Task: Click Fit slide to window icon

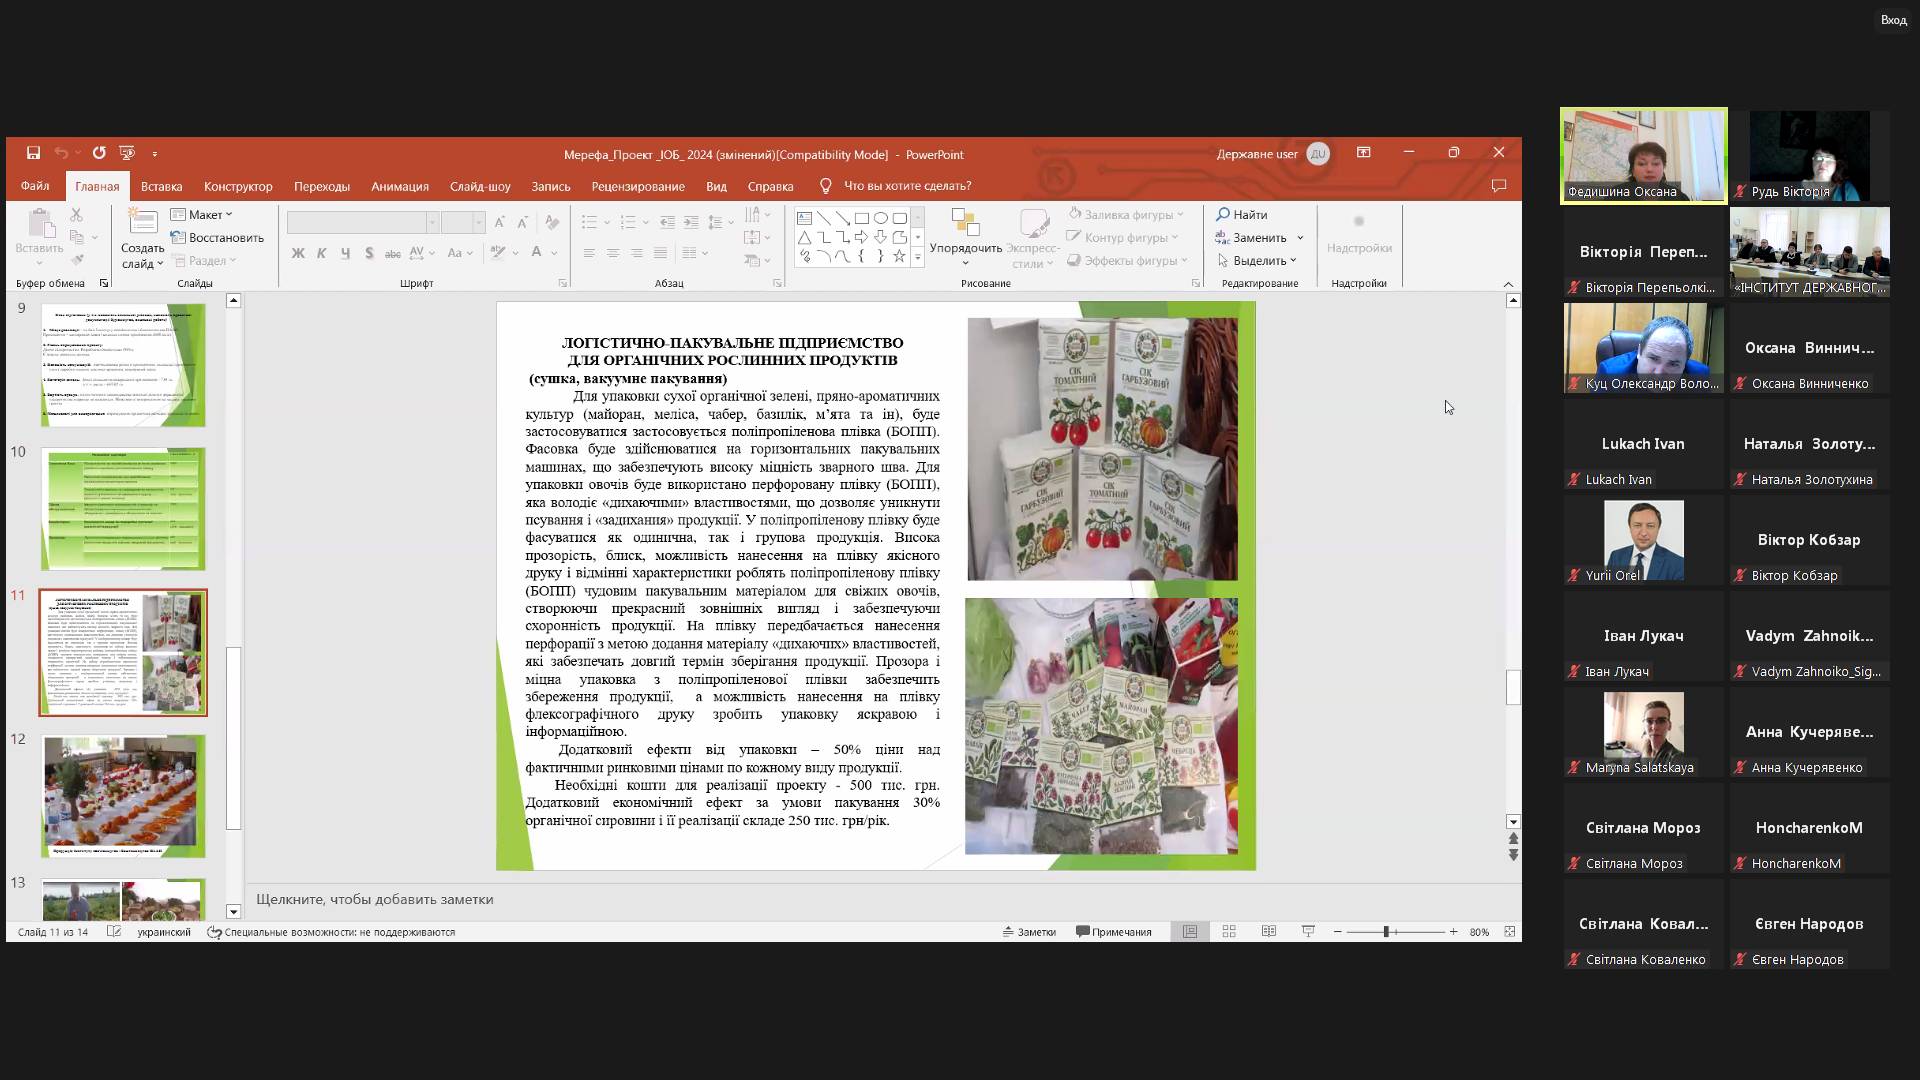Action: (1509, 931)
